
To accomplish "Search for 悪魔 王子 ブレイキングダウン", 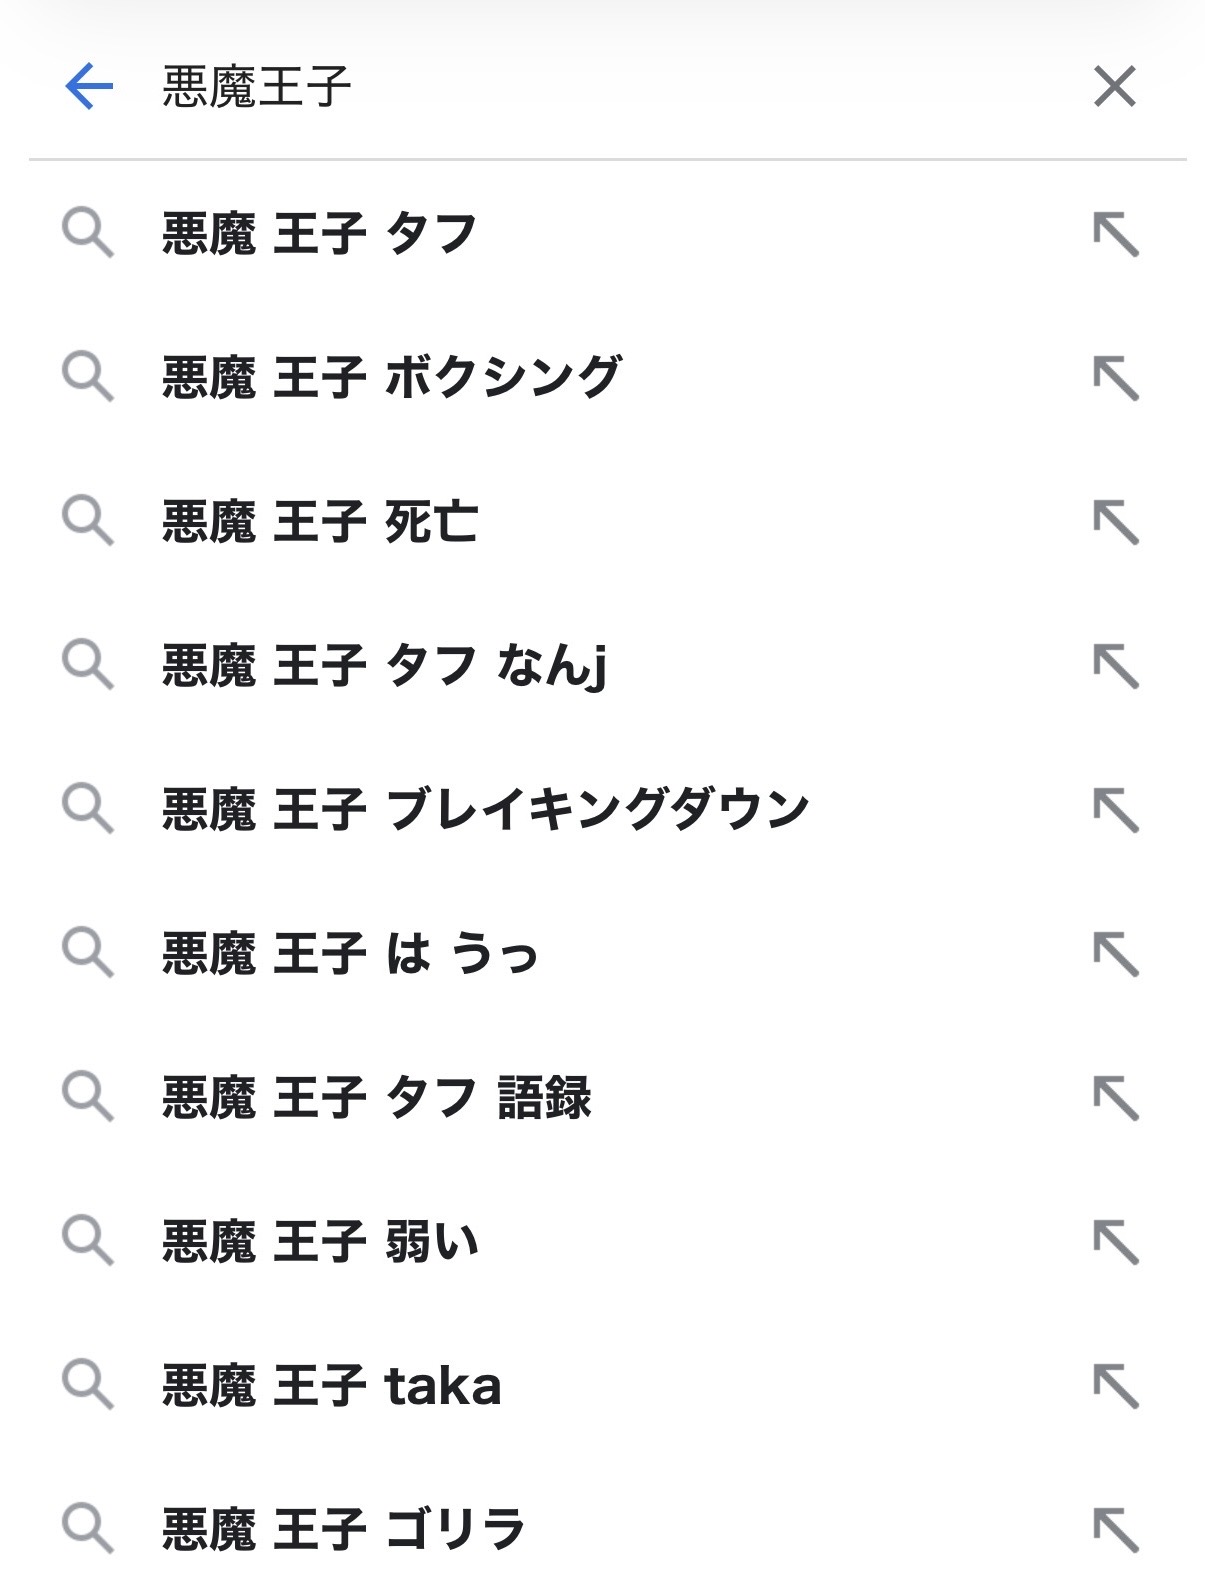I will coord(486,809).
